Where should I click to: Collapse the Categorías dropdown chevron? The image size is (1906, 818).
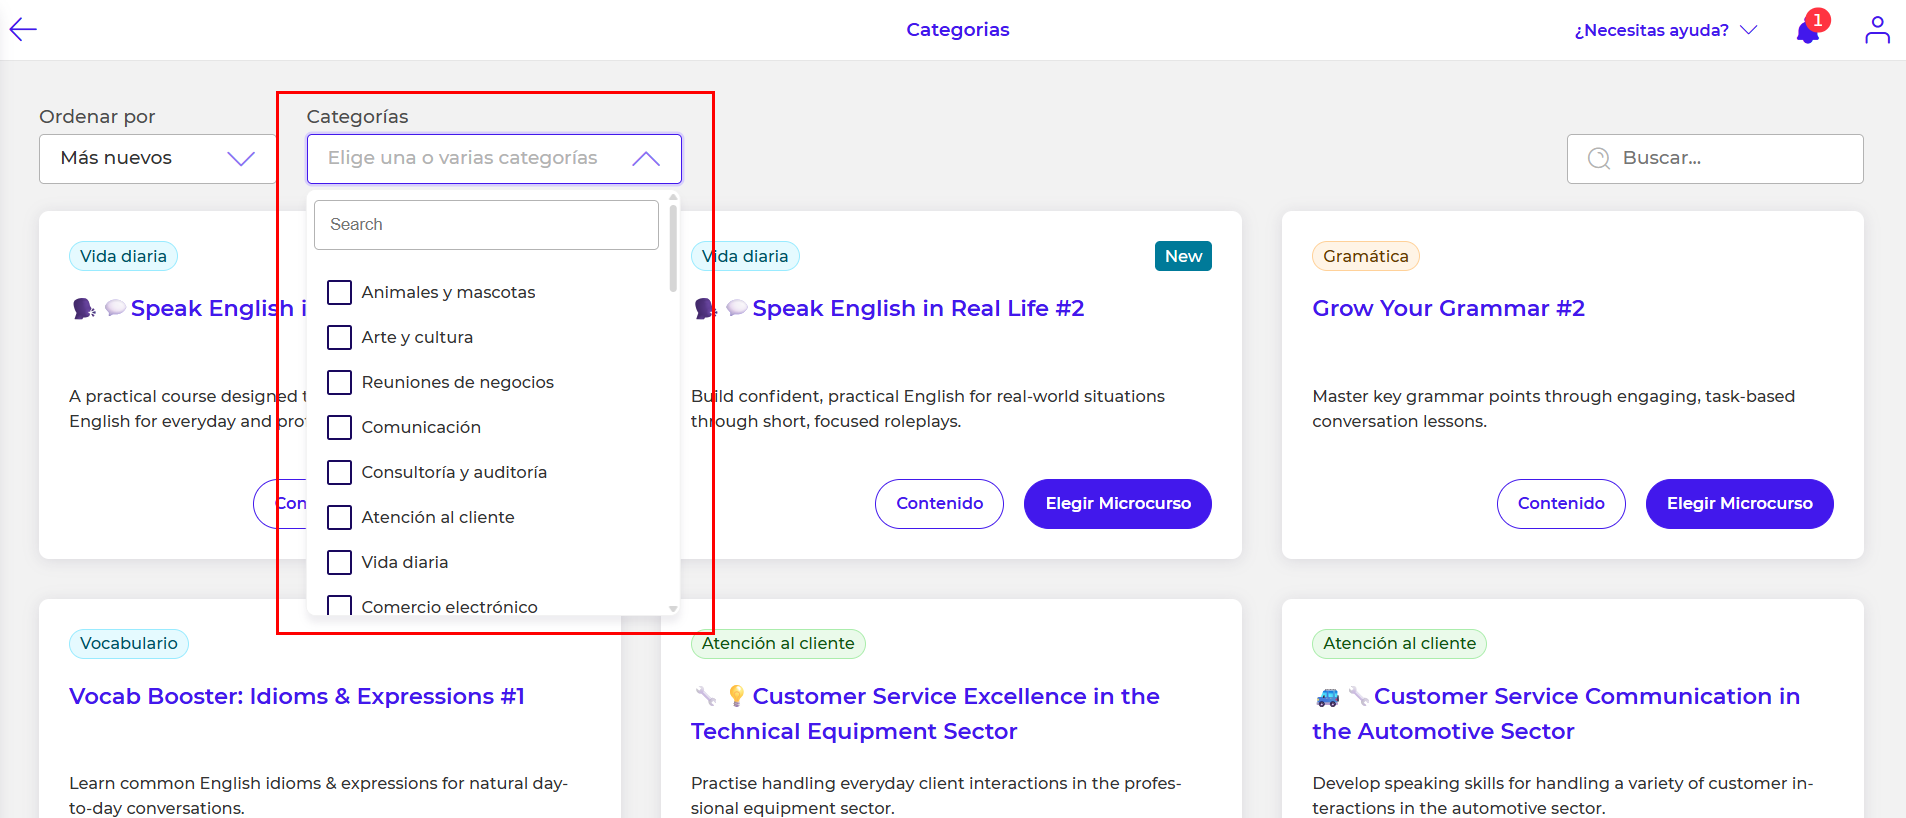point(646,159)
